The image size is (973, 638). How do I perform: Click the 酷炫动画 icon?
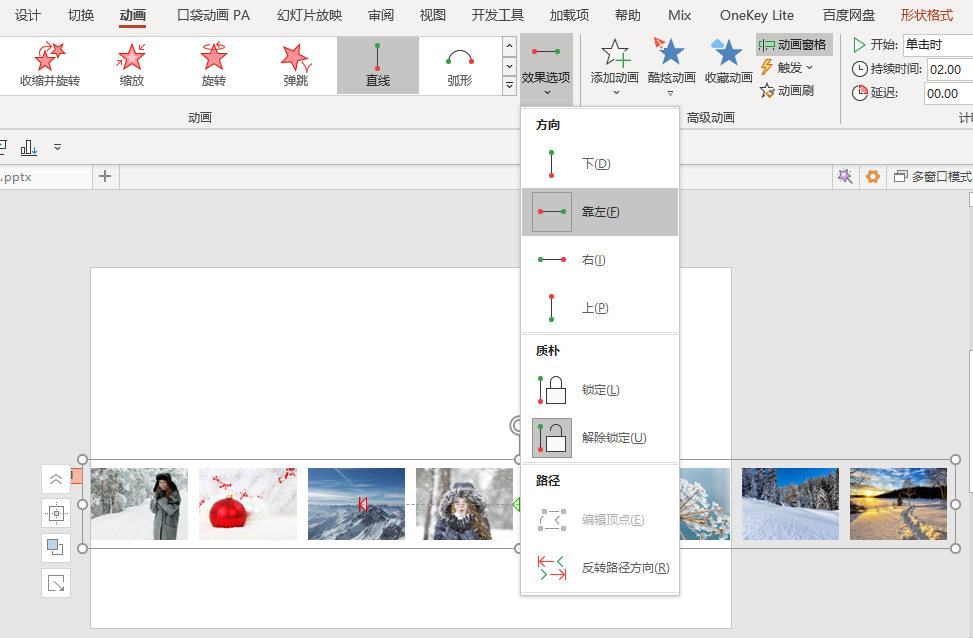[671, 63]
